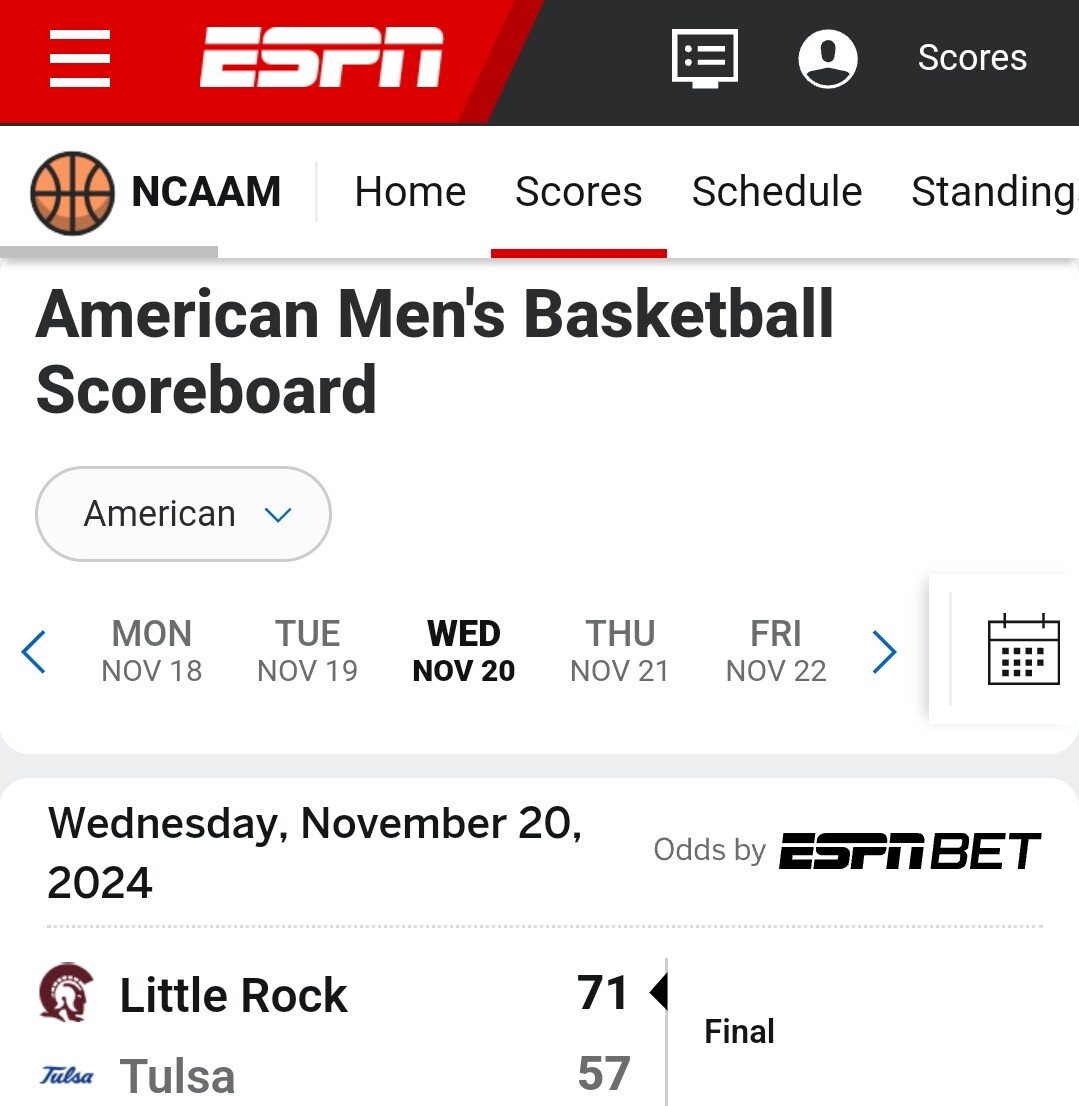This screenshot has width=1079, height=1106.
Task: Open the user profile account icon
Action: tap(828, 59)
